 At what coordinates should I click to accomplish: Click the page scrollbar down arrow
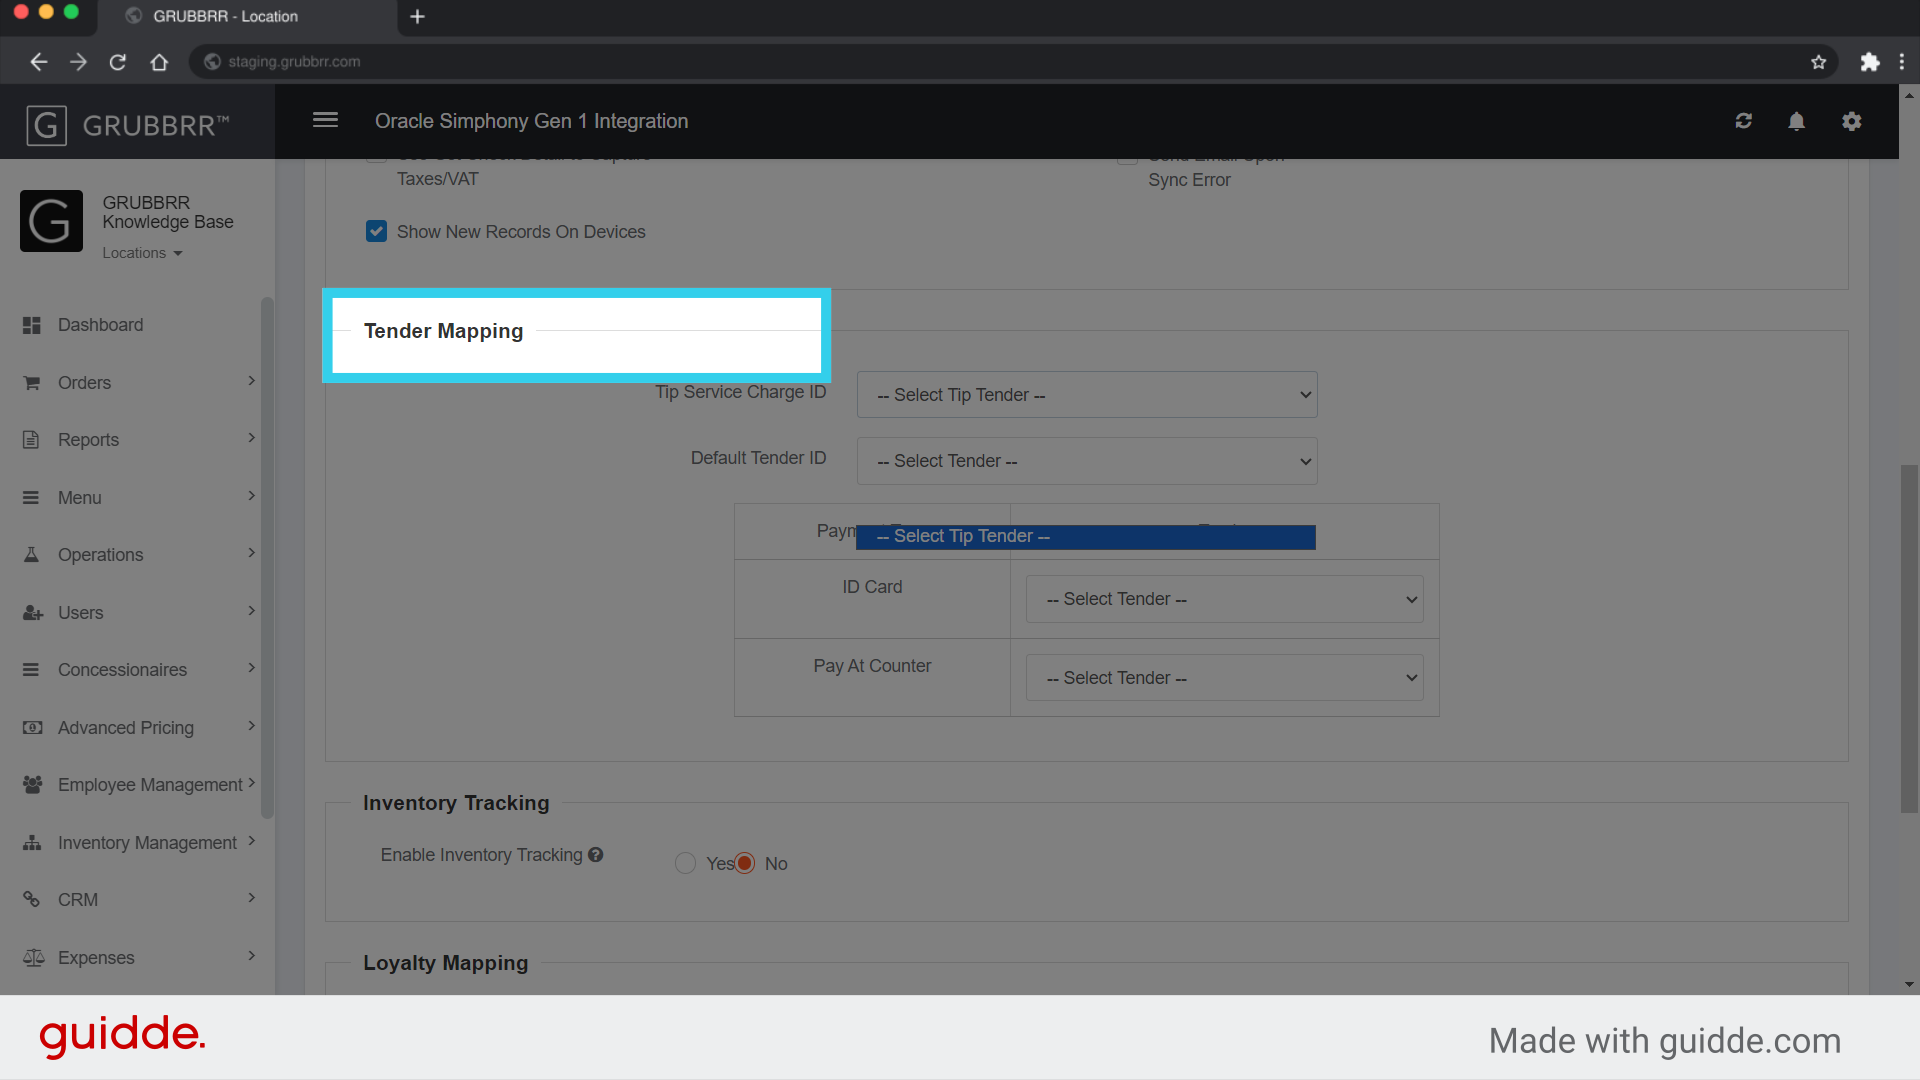coord(1909,985)
